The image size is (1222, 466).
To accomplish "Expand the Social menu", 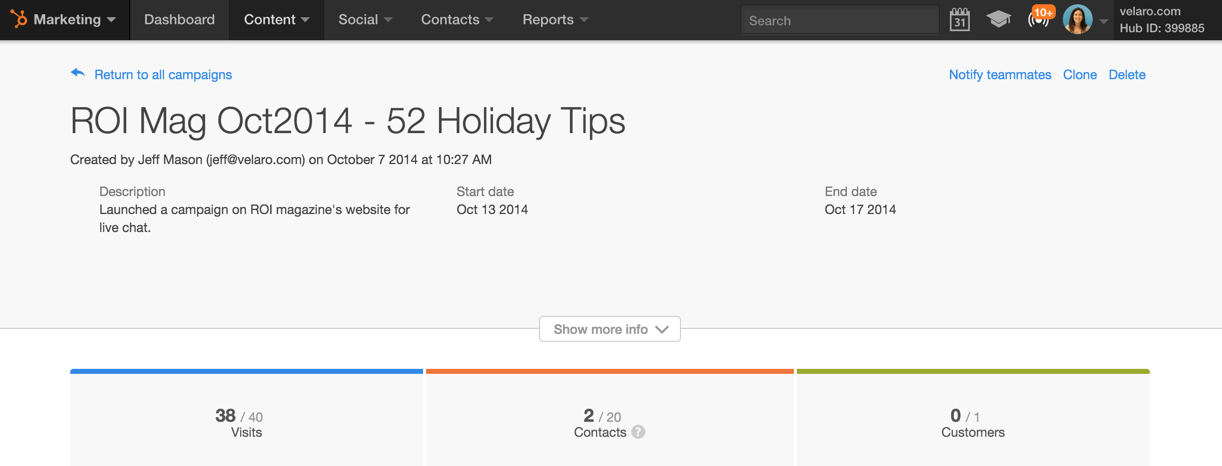I will (x=365, y=19).
